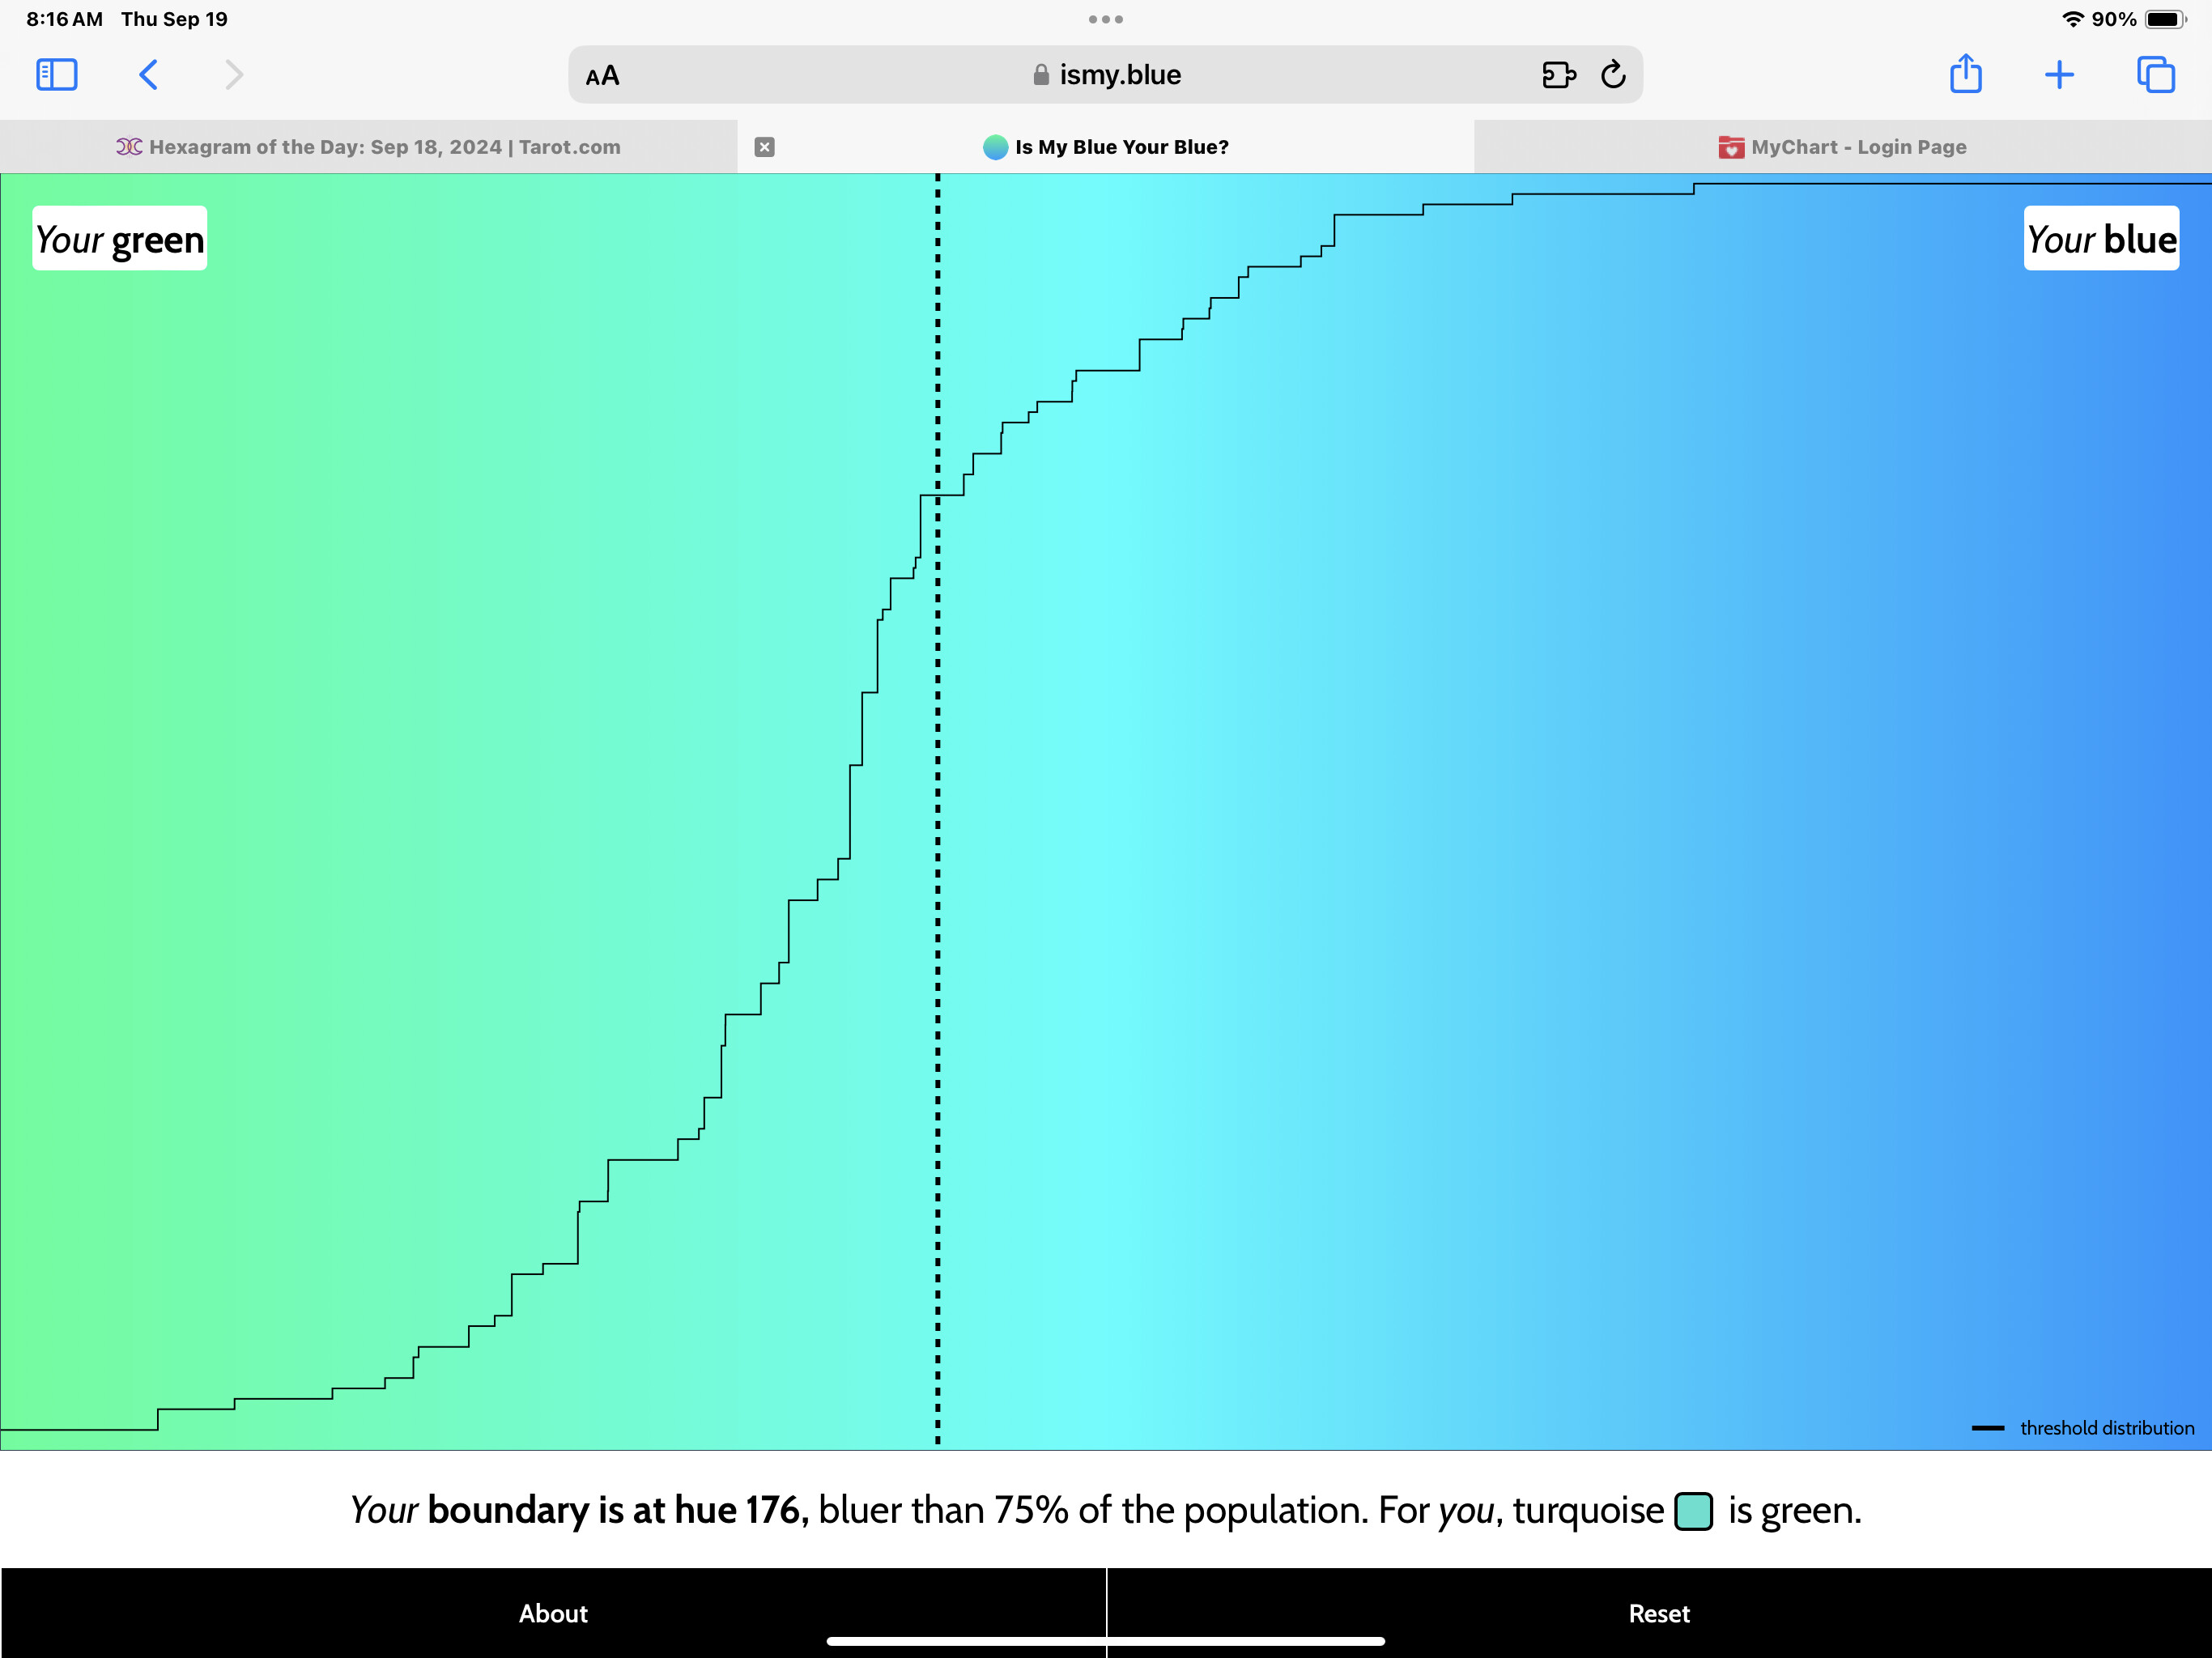This screenshot has height=1658, width=2212.
Task: Select the Is My Blue Your Blue tab
Action: 1105,147
